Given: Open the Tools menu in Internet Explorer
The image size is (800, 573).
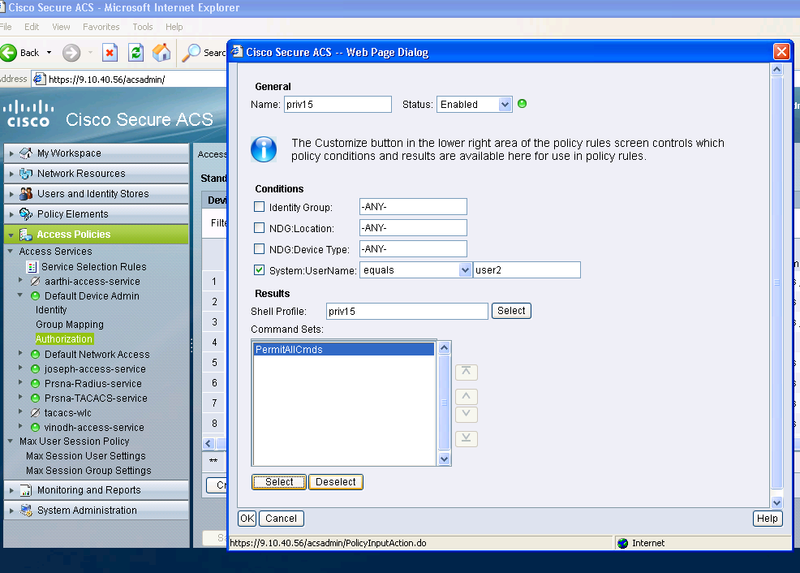Looking at the screenshot, I should pos(143,27).
